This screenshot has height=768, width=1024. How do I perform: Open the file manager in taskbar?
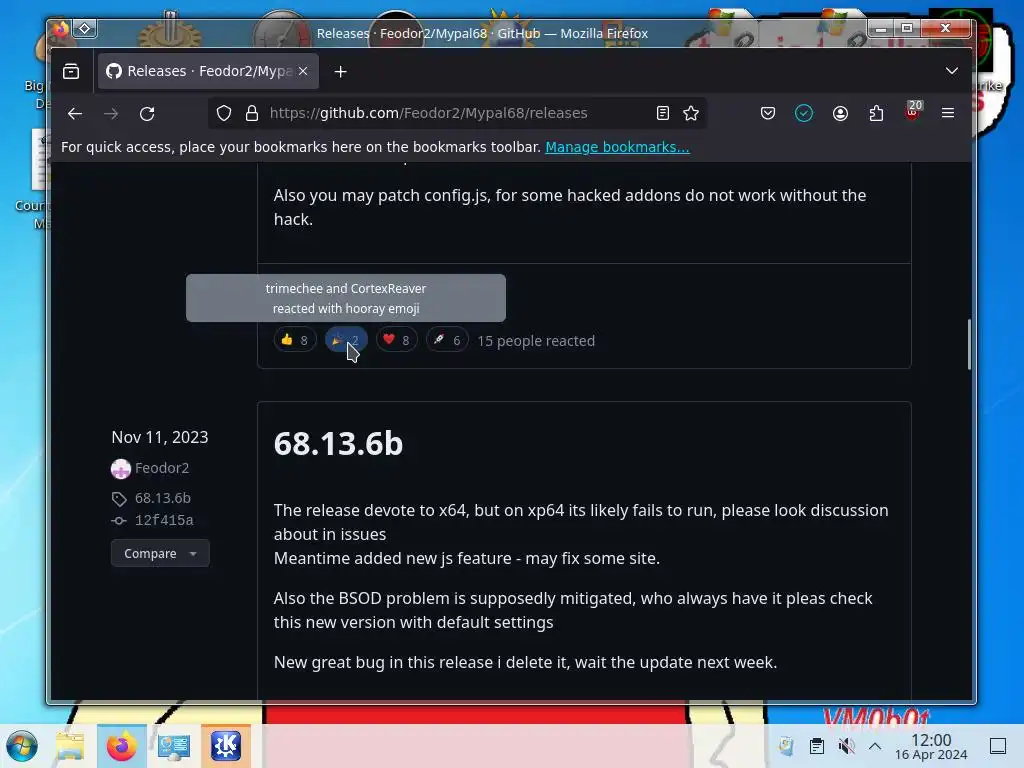pos(70,746)
